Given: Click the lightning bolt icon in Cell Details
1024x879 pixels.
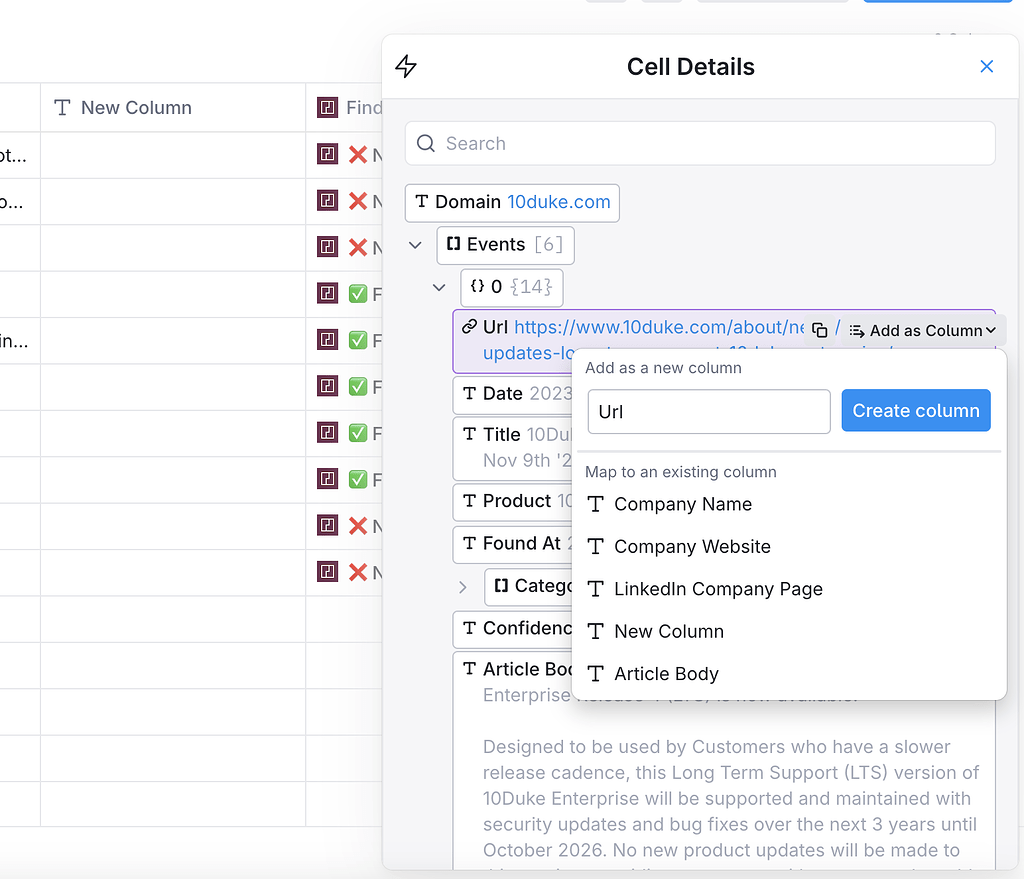Looking at the screenshot, I should pyautogui.click(x=406, y=67).
